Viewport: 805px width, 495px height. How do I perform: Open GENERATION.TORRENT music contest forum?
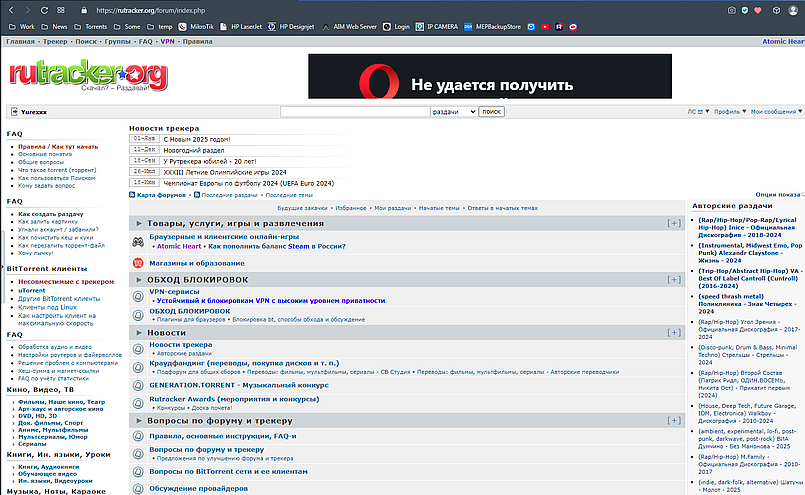pos(239,385)
